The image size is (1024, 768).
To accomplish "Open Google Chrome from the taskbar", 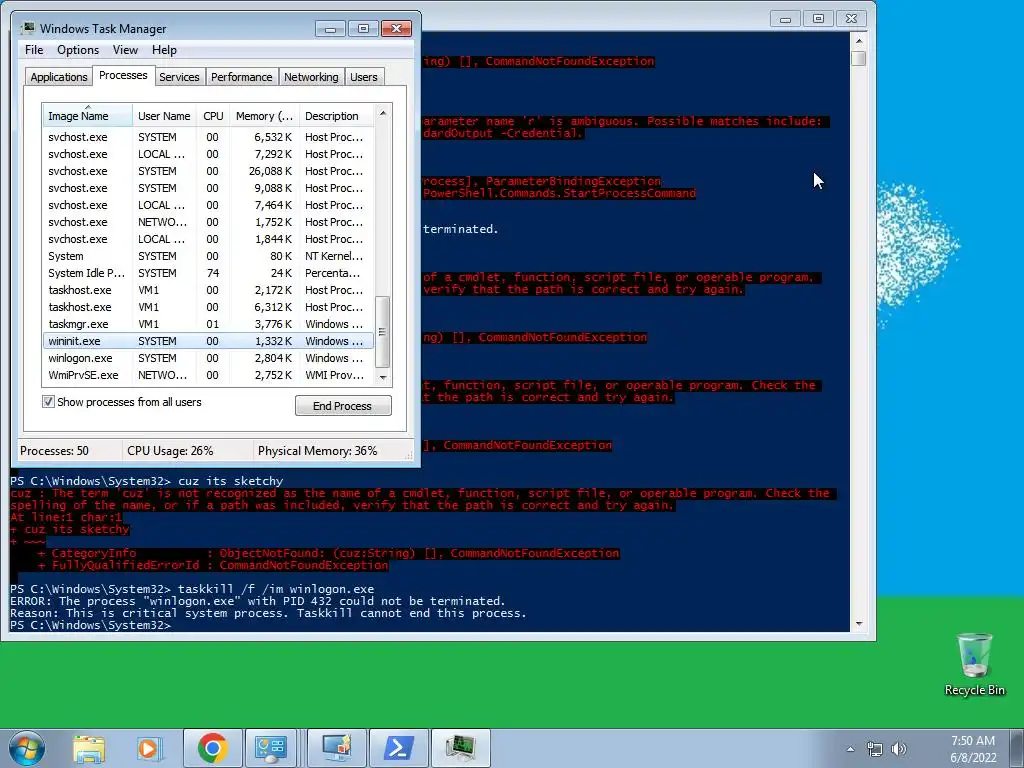I will pyautogui.click(x=212, y=748).
